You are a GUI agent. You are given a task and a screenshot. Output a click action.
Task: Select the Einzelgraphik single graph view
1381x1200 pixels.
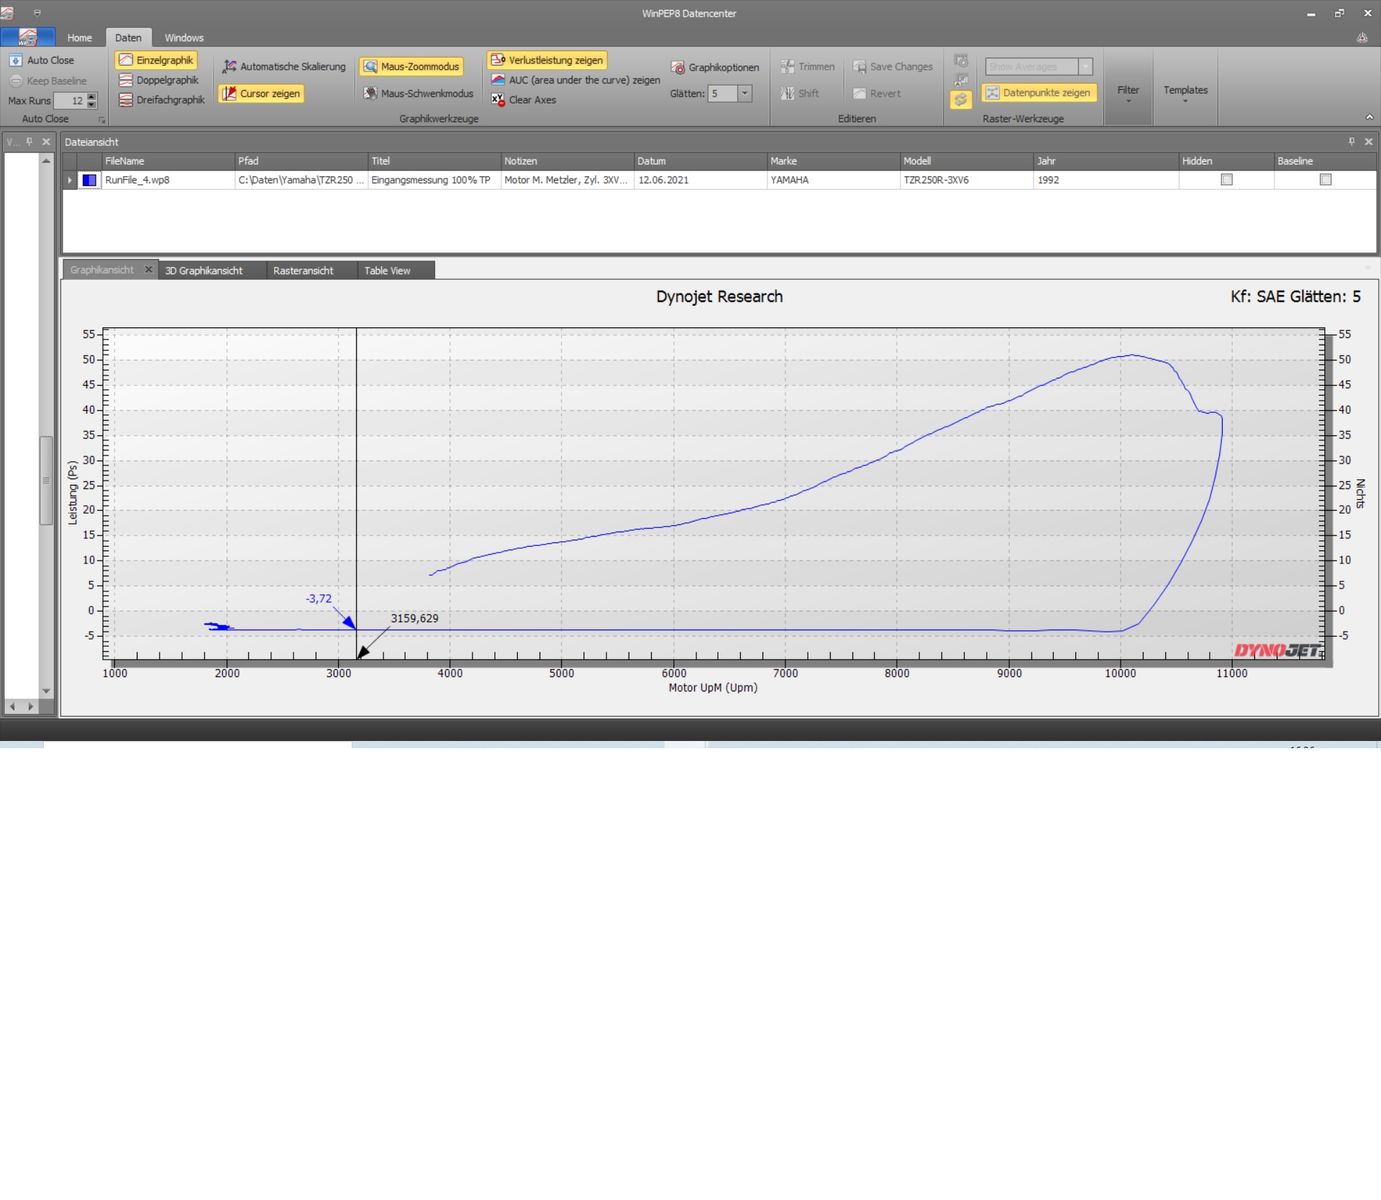(x=156, y=60)
